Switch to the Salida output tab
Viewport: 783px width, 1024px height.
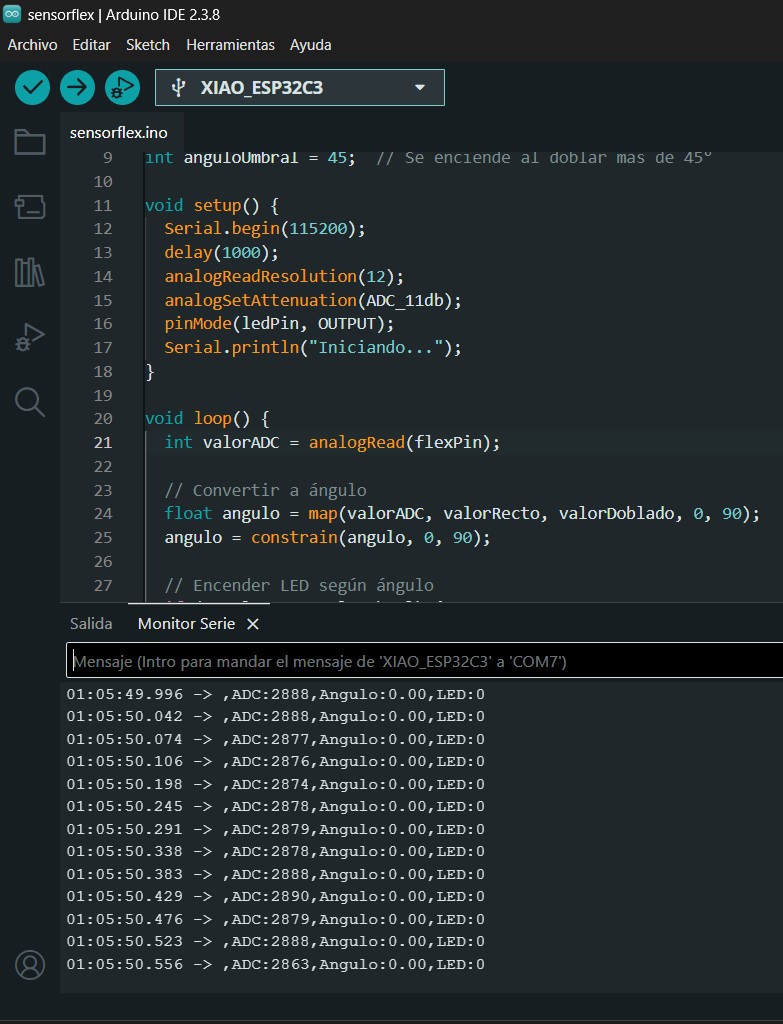coord(91,624)
